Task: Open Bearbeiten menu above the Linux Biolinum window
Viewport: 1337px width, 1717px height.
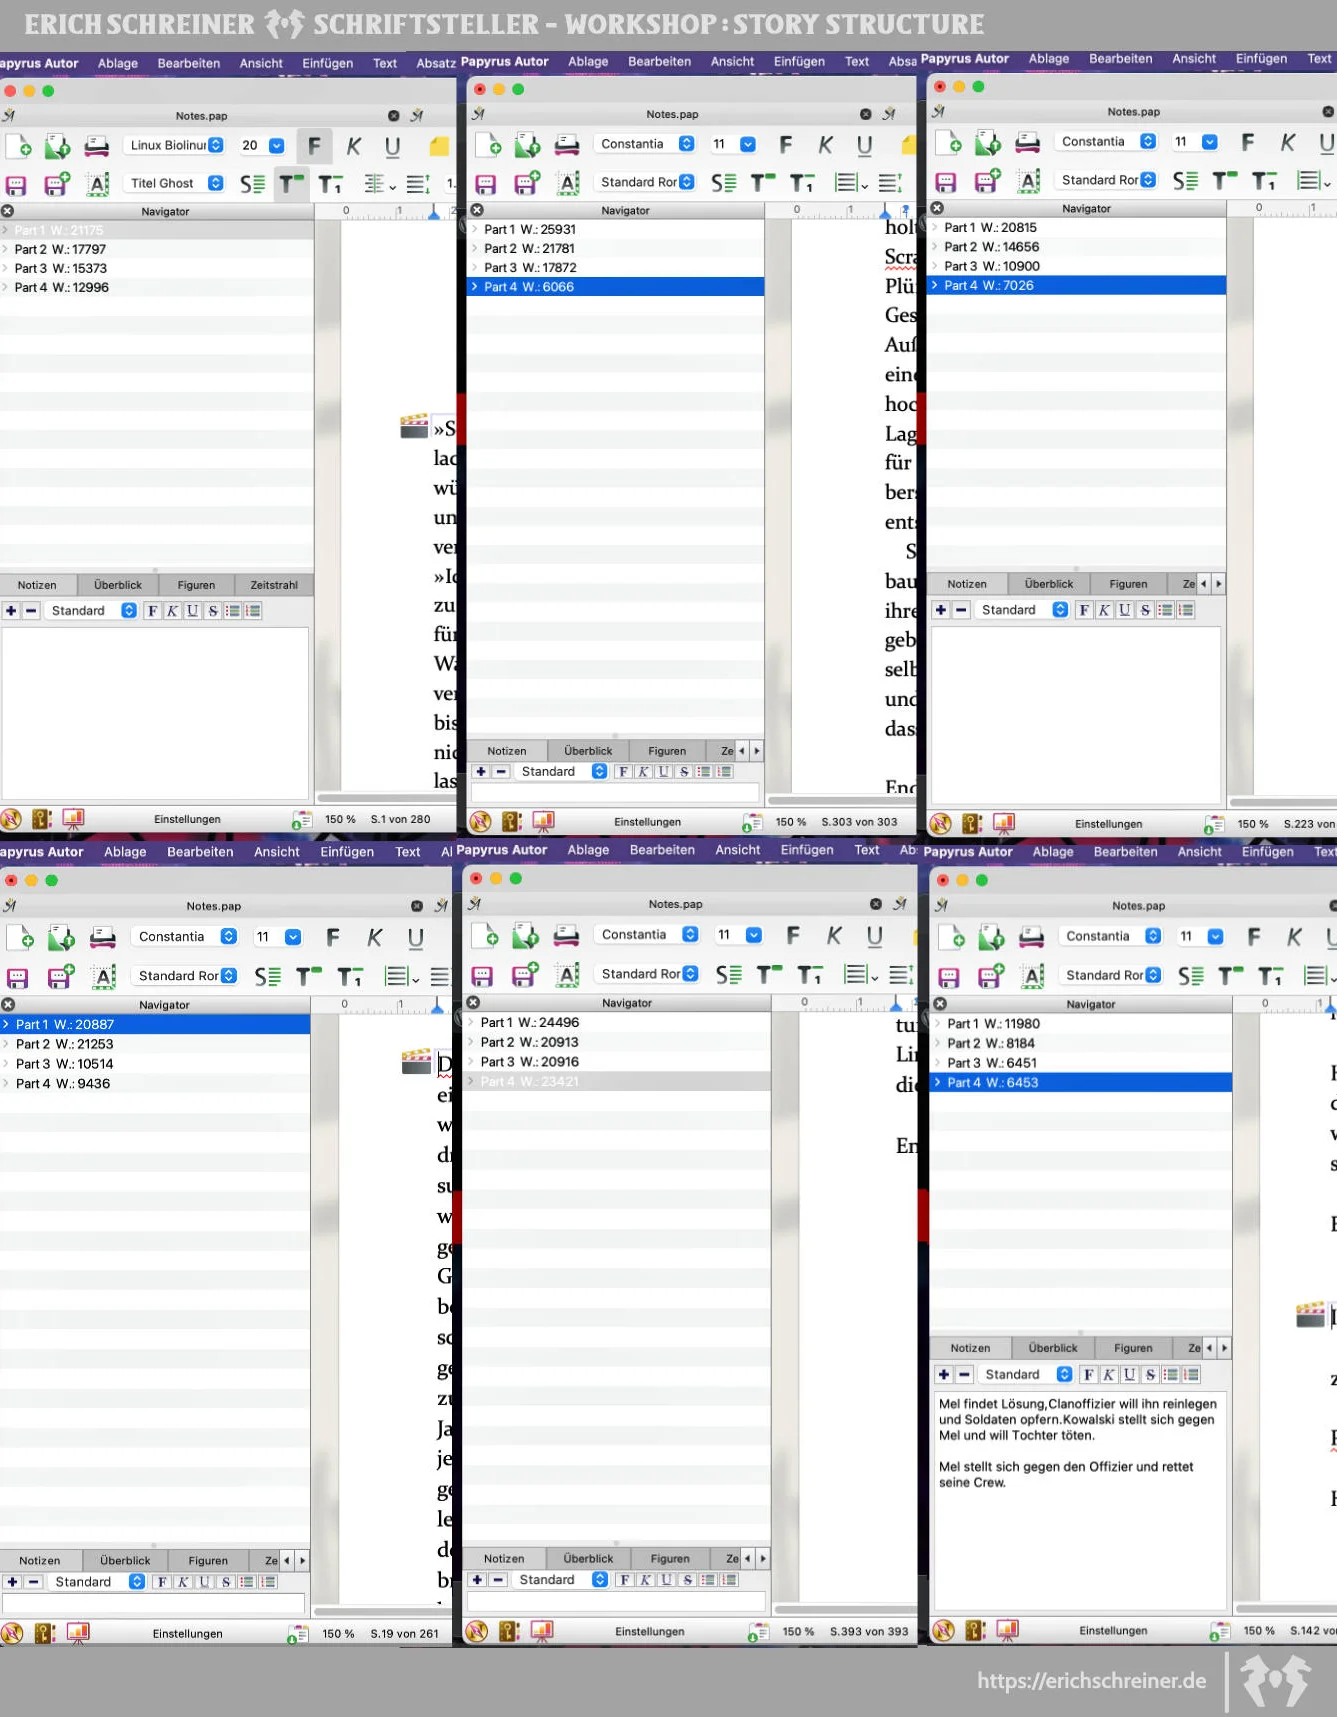Action: click(x=189, y=63)
